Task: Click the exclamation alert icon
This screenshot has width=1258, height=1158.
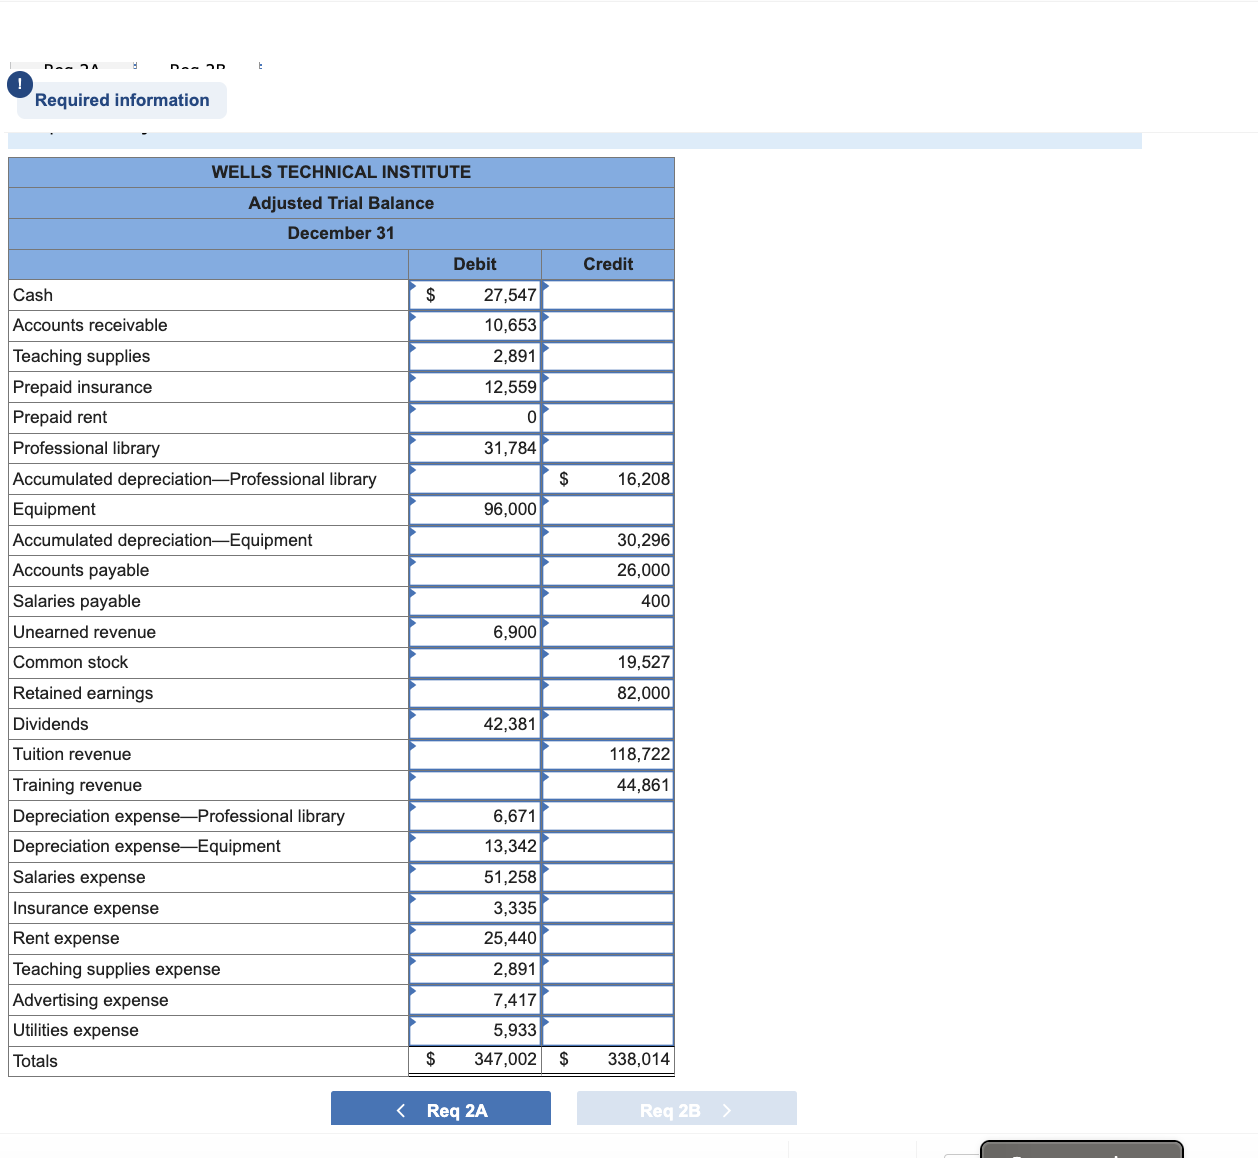Action: coord(18,85)
